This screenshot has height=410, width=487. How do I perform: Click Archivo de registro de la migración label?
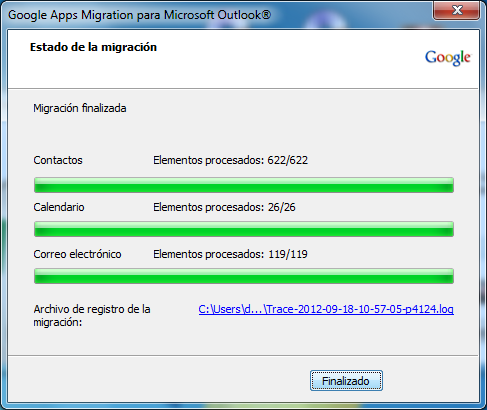coord(92,315)
